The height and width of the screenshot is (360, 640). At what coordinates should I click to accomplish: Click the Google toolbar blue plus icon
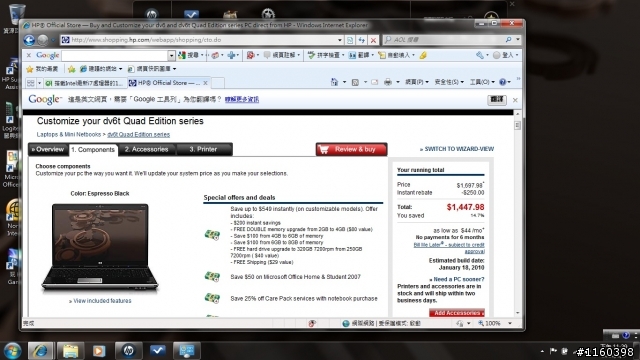[x=231, y=55]
